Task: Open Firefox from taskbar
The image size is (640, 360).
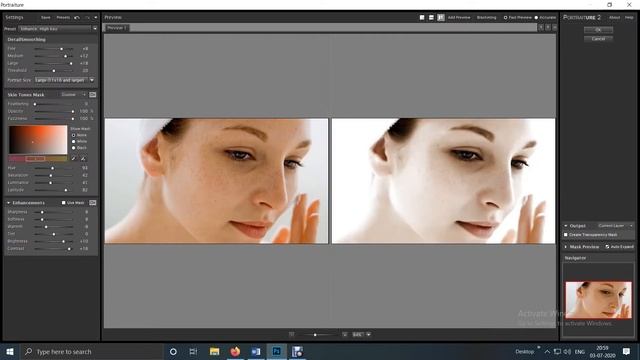Action: point(235,351)
